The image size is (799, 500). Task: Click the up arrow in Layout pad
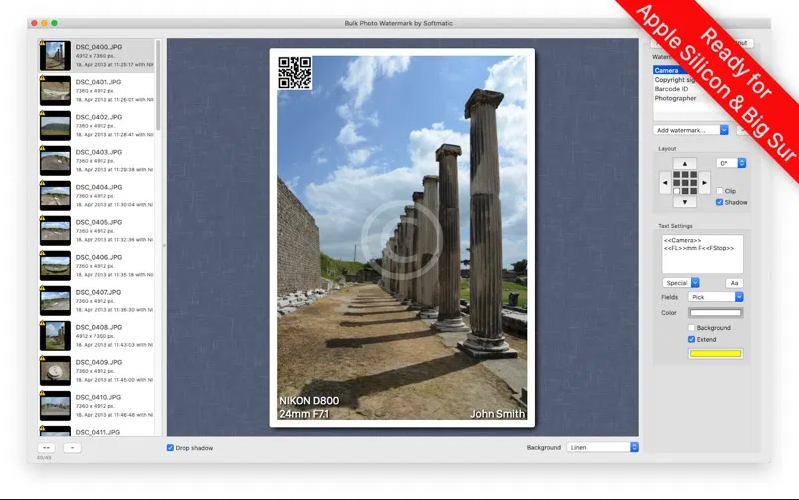tap(684, 163)
